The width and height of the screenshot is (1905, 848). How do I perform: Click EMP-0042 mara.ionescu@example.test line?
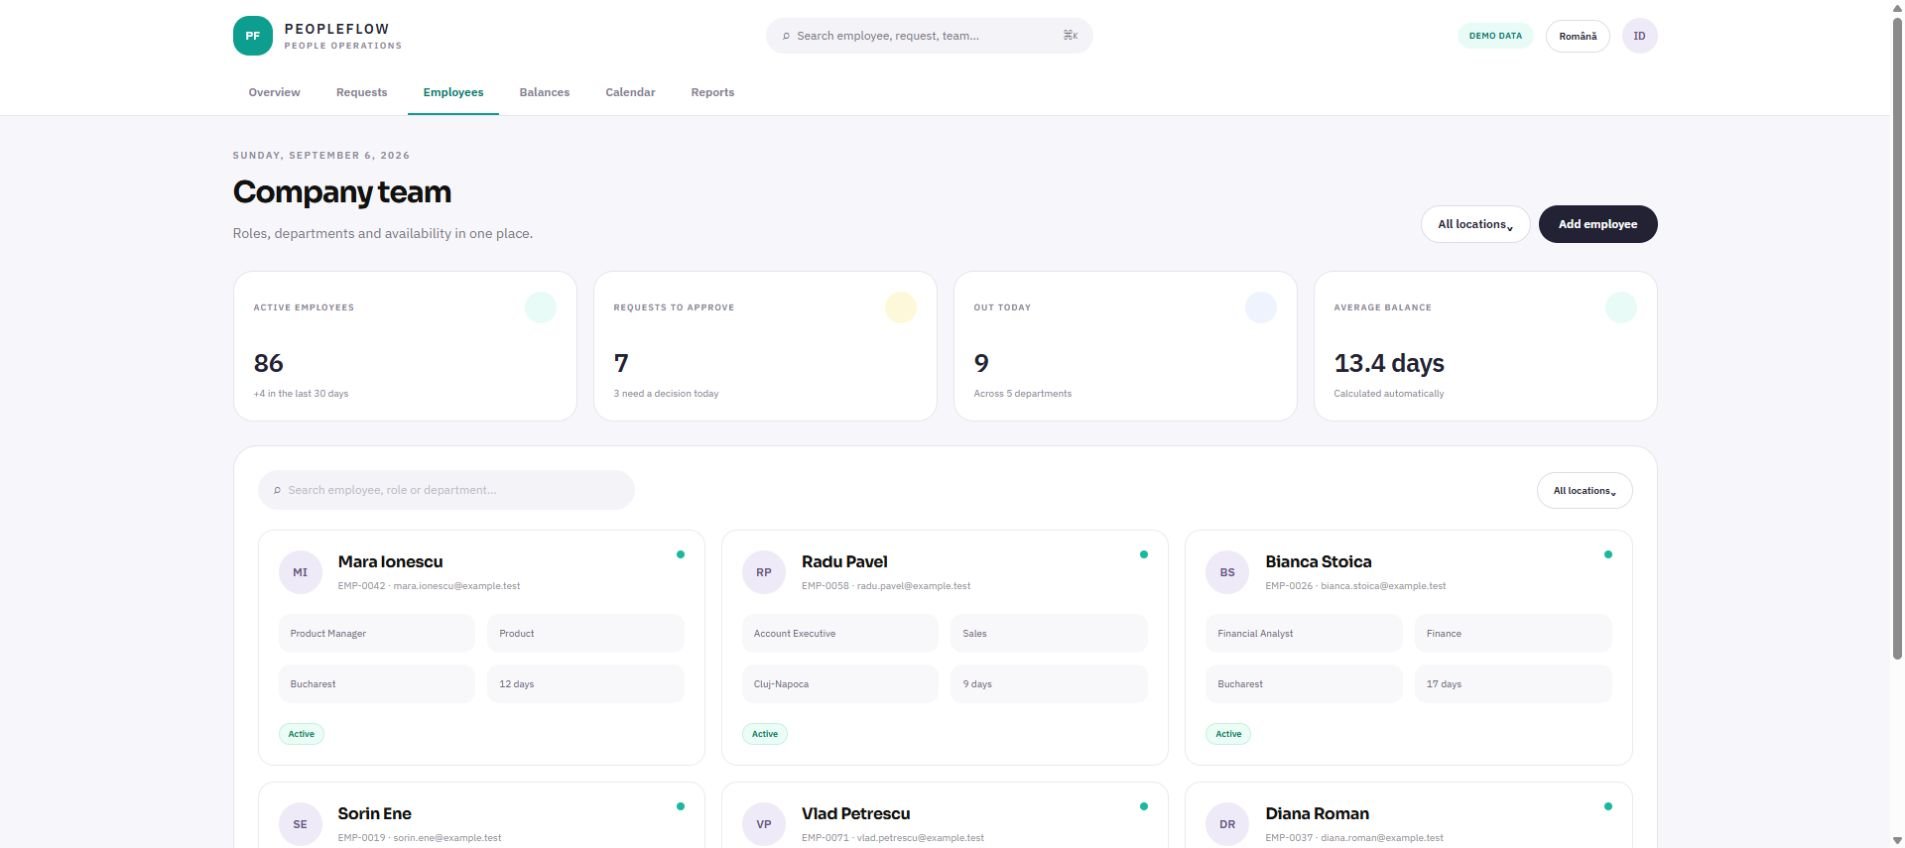click(429, 586)
